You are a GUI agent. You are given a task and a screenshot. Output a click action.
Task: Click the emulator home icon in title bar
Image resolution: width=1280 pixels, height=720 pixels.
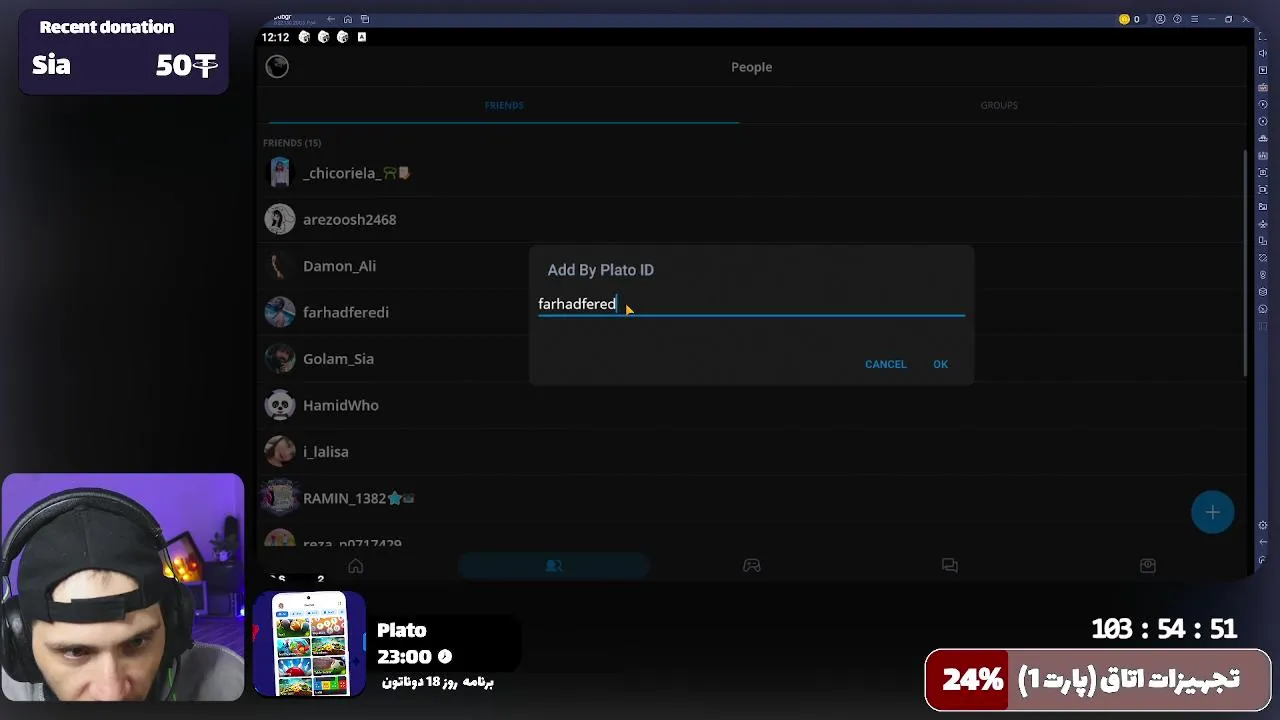coord(348,19)
